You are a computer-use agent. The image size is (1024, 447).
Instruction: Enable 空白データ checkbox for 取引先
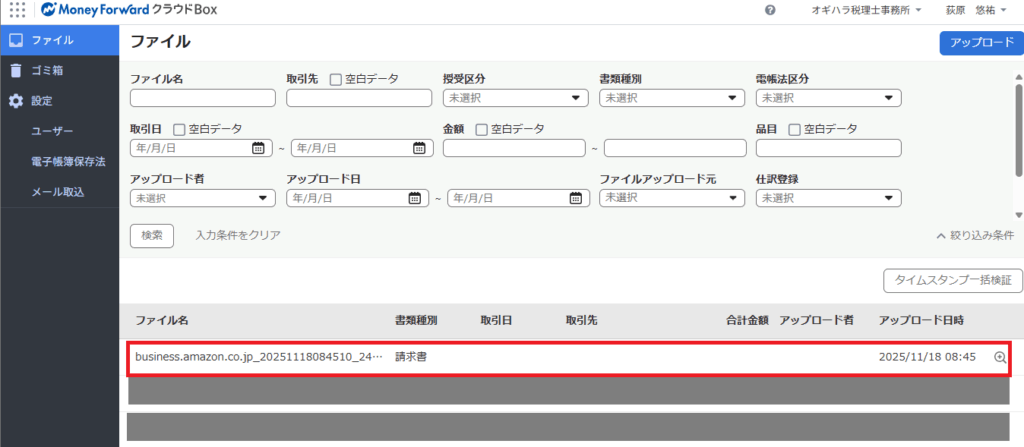point(336,78)
